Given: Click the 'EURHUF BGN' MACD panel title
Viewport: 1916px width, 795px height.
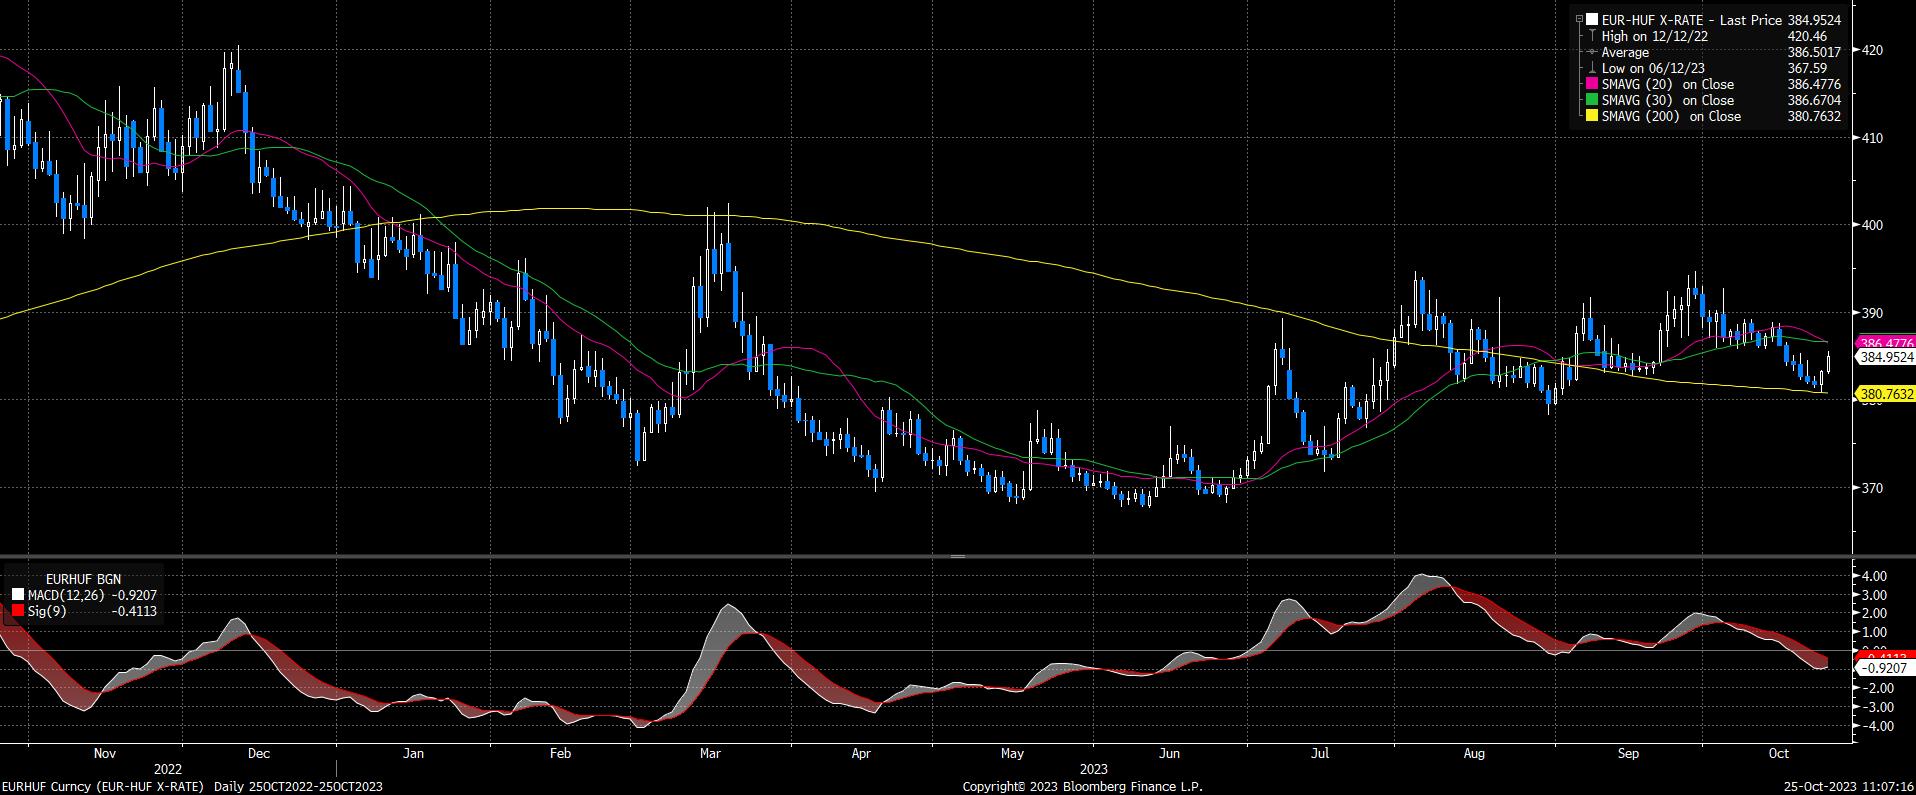Looking at the screenshot, I should [x=83, y=579].
